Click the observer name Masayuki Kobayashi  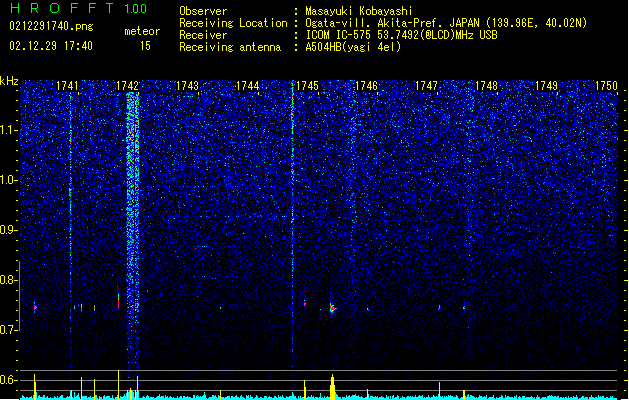(359, 11)
